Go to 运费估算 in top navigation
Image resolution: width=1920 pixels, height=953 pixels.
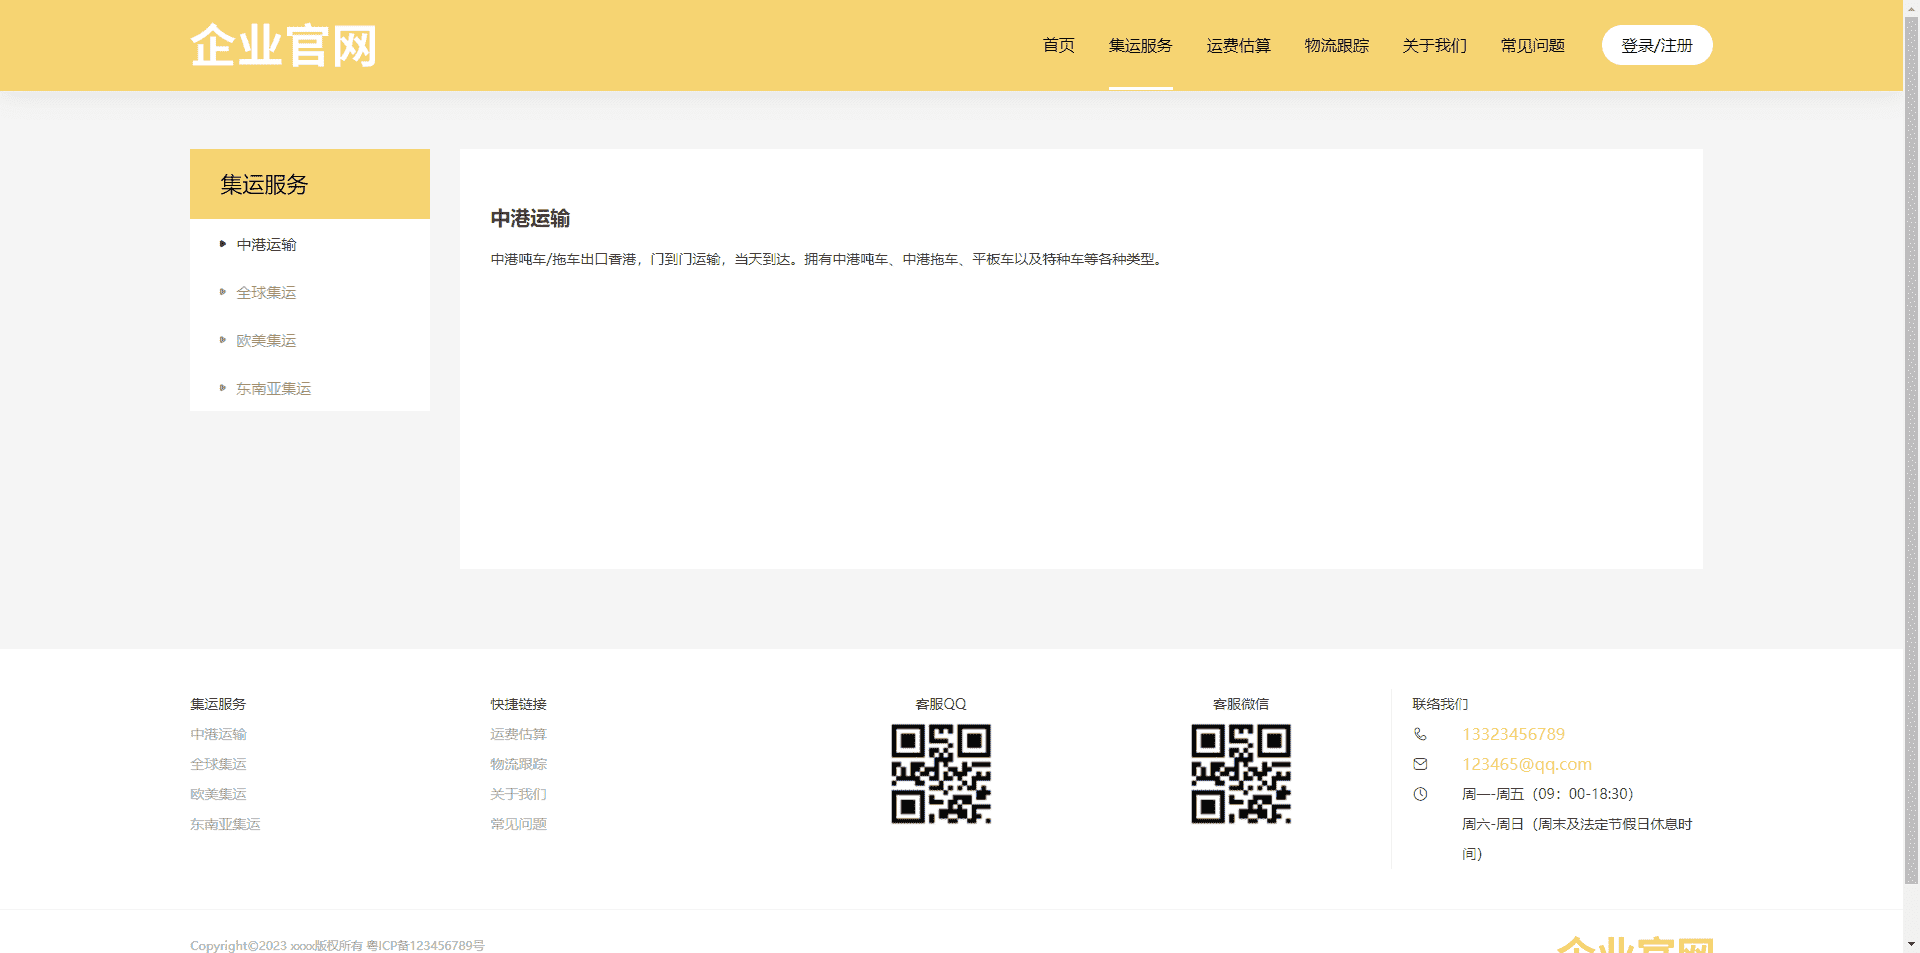[1238, 45]
